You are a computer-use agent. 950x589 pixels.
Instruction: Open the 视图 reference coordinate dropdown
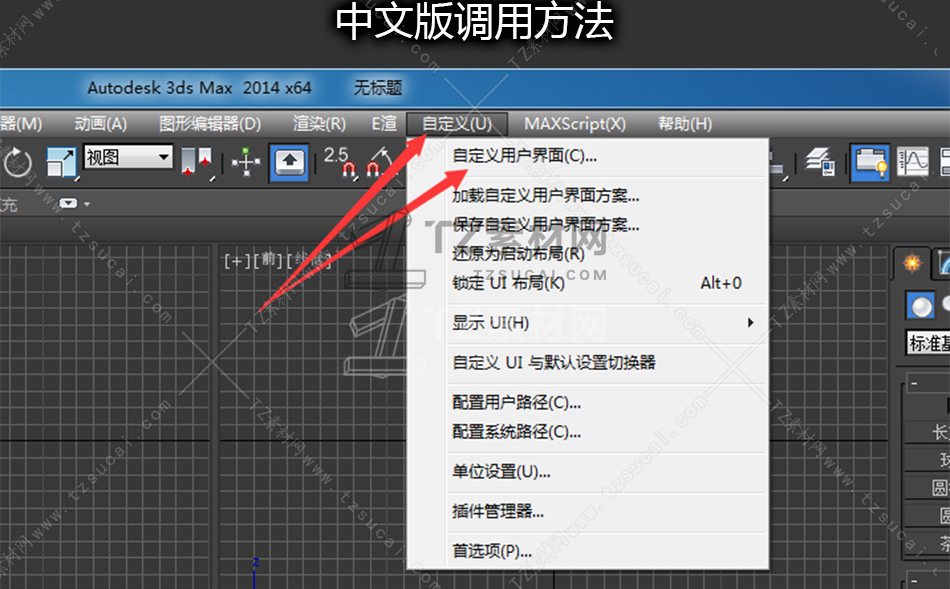point(128,157)
